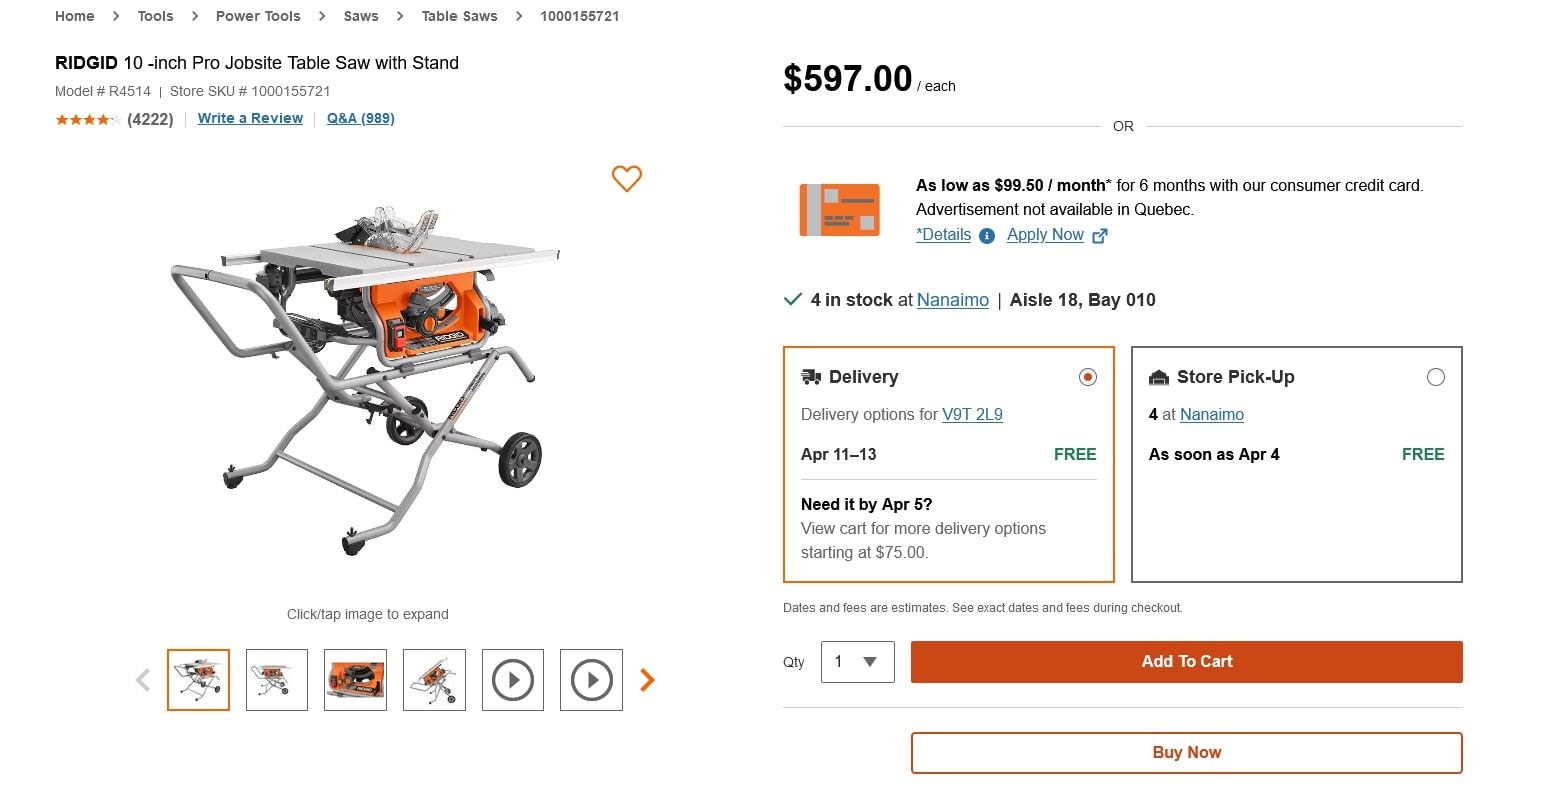This screenshot has width=1542, height=788.
Task: Open Power Tools breadcrumb category
Action: 258,16
